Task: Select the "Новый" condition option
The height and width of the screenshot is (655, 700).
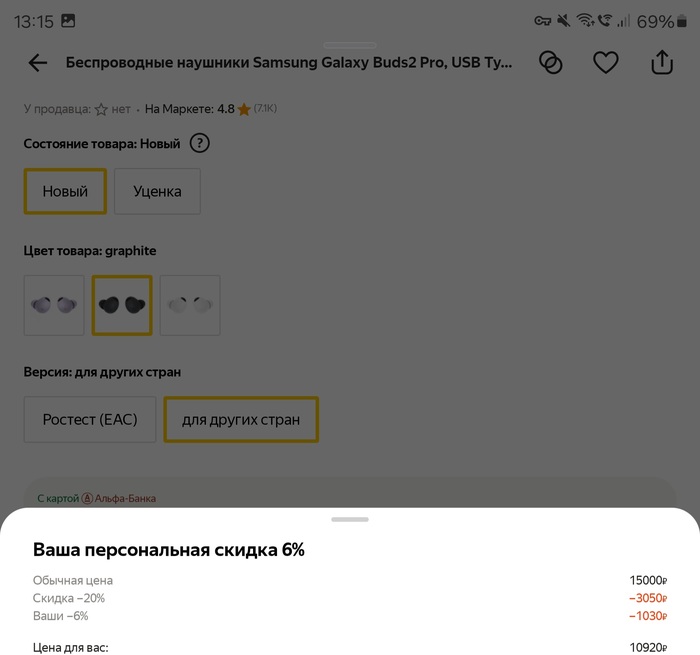Action: point(65,191)
